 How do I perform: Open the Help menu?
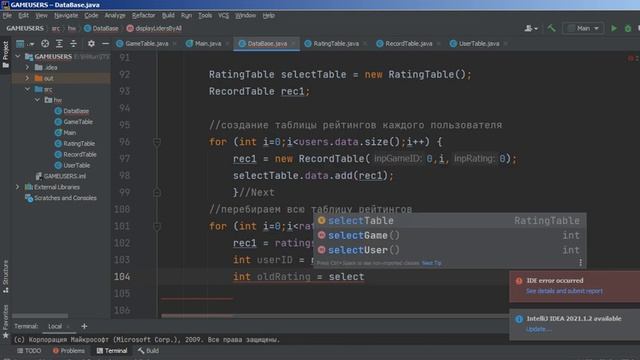268,16
